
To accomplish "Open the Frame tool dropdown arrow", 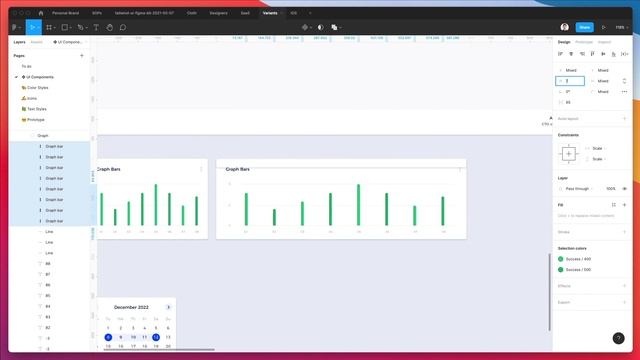I will pyautogui.click(x=55, y=28).
